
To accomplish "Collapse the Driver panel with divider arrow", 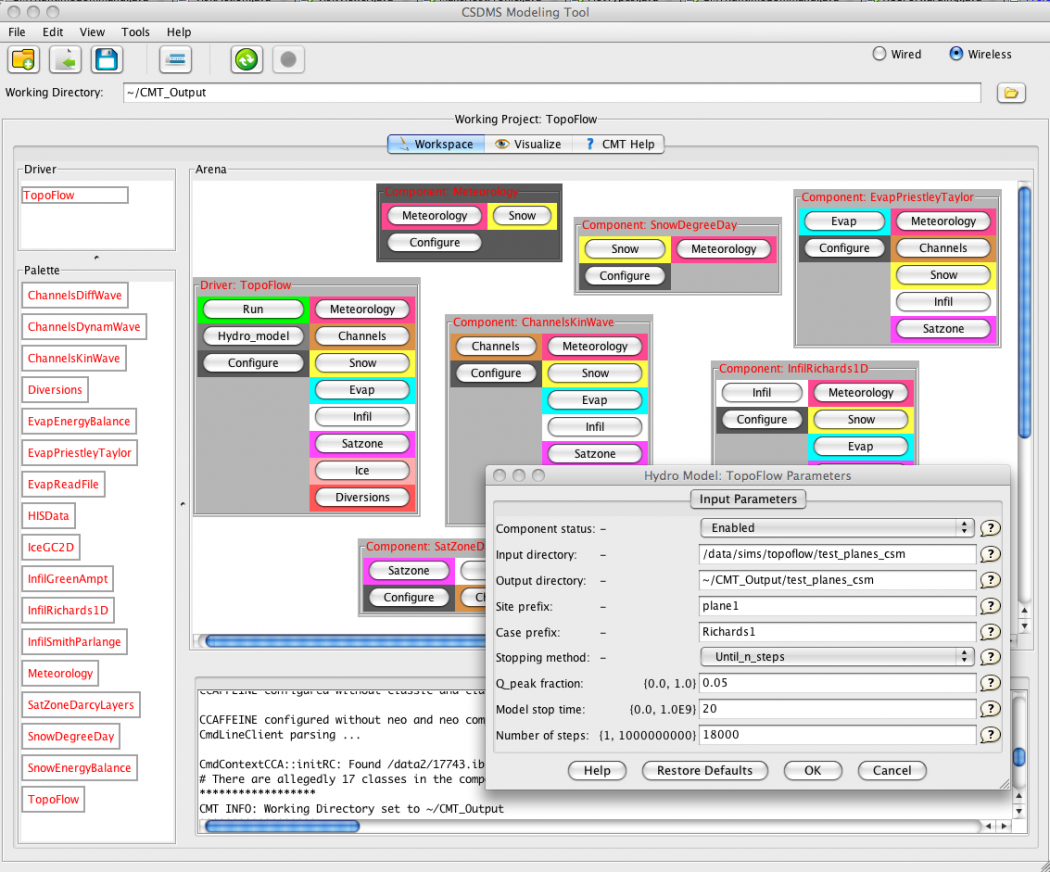I will pos(96,258).
